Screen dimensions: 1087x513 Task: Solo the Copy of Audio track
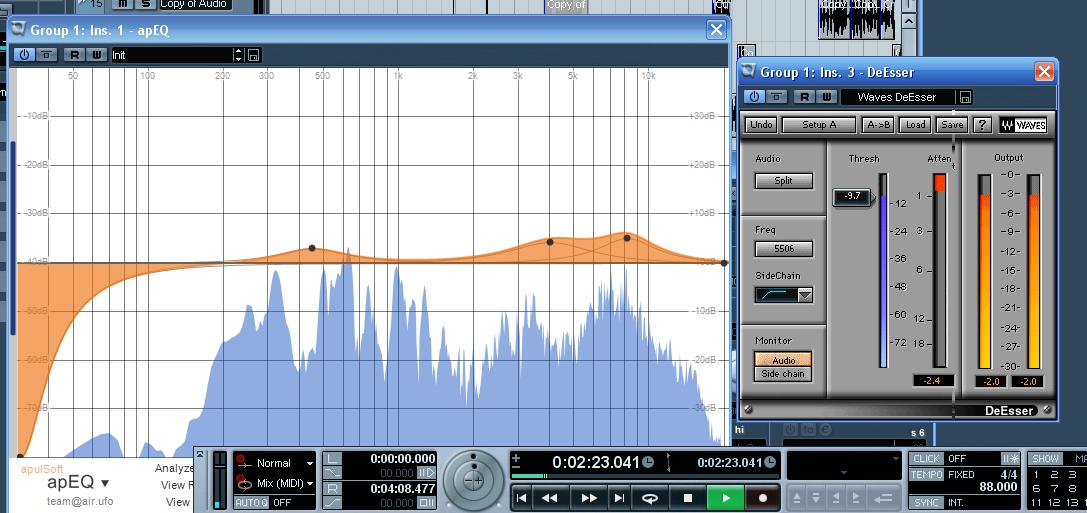[x=146, y=3]
